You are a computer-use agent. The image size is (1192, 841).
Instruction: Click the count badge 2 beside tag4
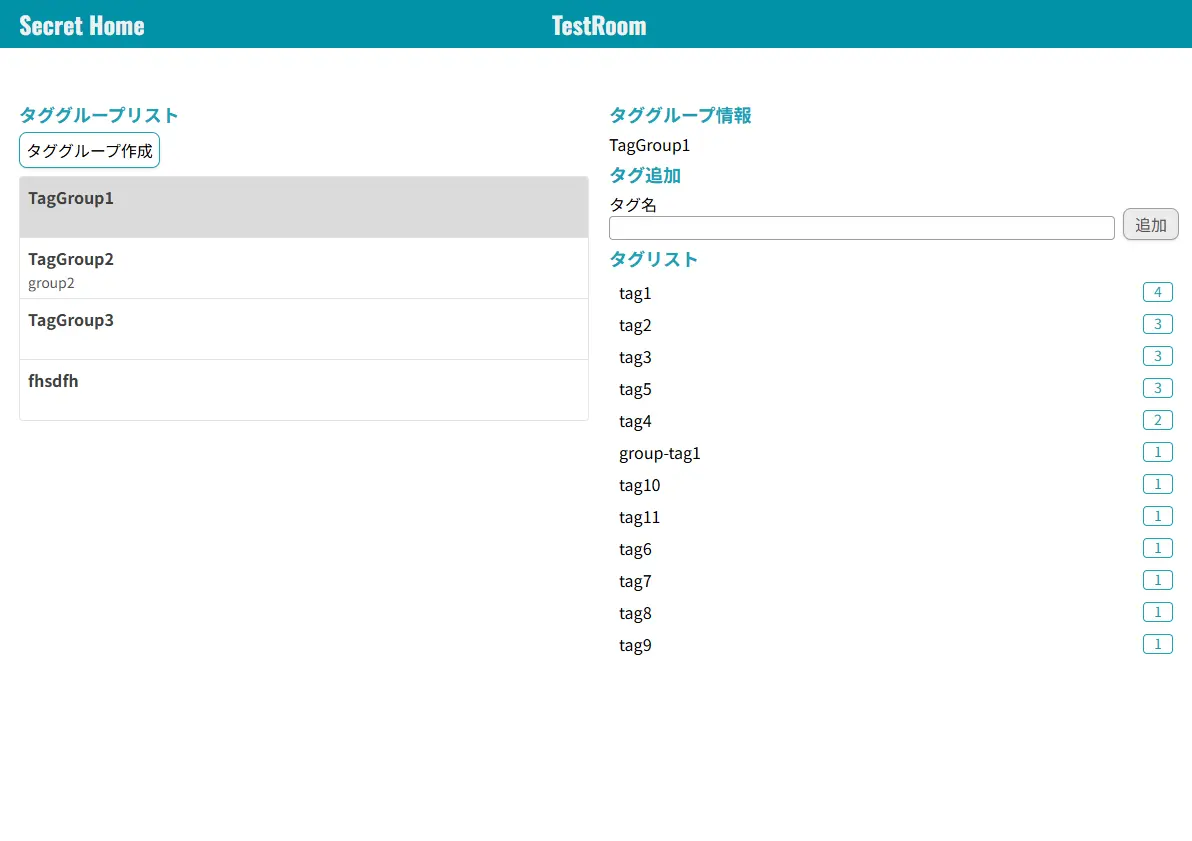tap(1157, 420)
